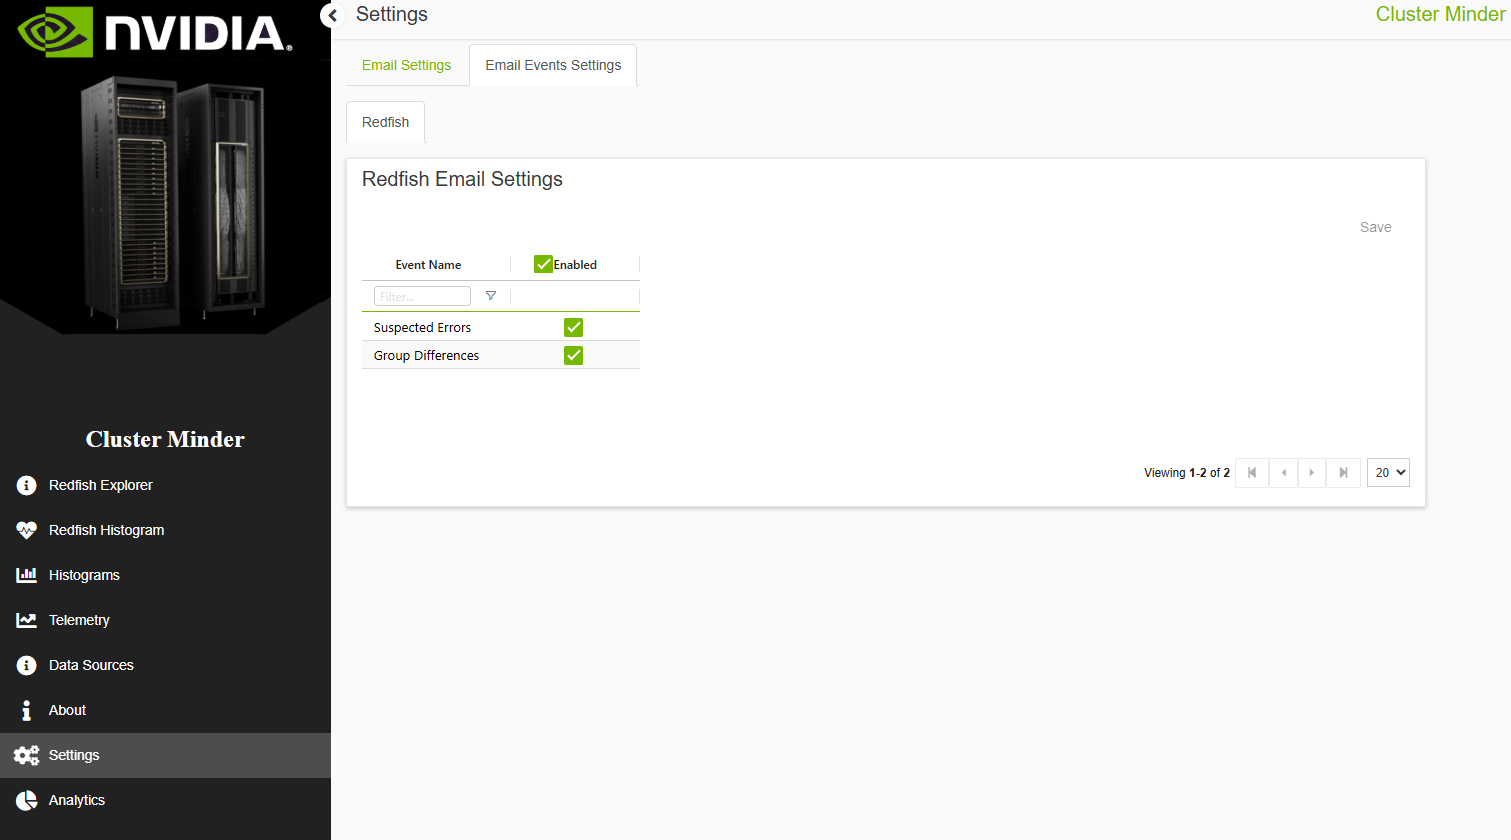The height and width of the screenshot is (840, 1511).
Task: Click the Viewing 1-2 of 2 text
Action: [x=1187, y=473]
